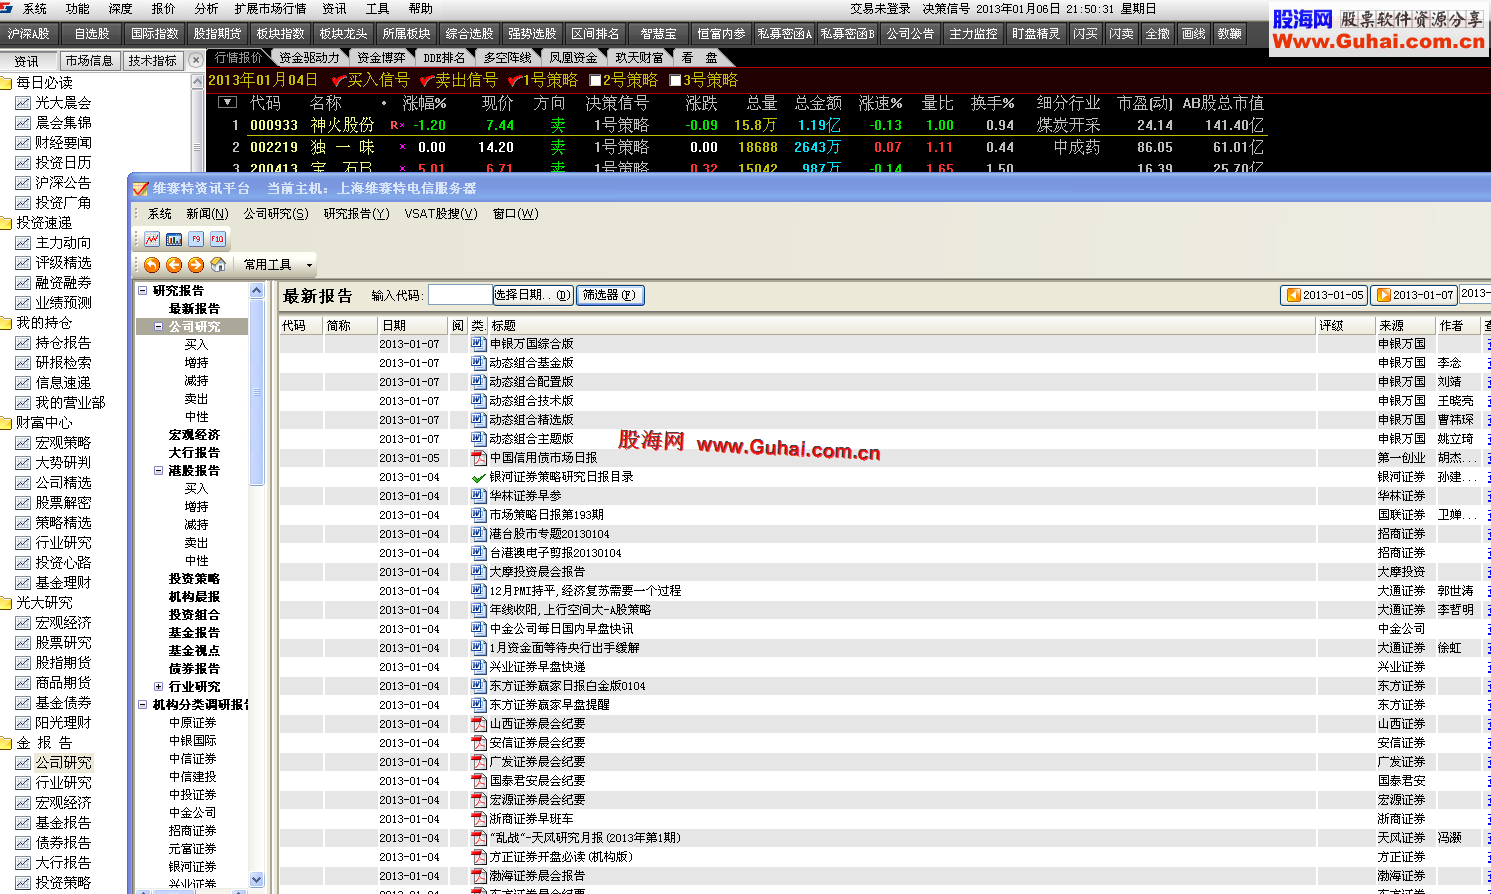Click the 公司公告 toolbar button
This screenshot has width=1491, height=894.
(x=910, y=34)
